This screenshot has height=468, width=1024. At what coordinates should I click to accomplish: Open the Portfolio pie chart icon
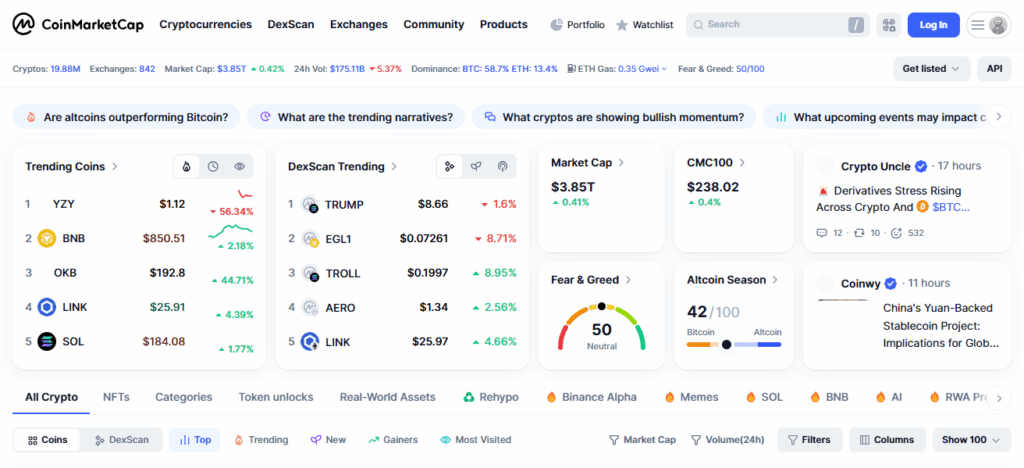click(556, 25)
